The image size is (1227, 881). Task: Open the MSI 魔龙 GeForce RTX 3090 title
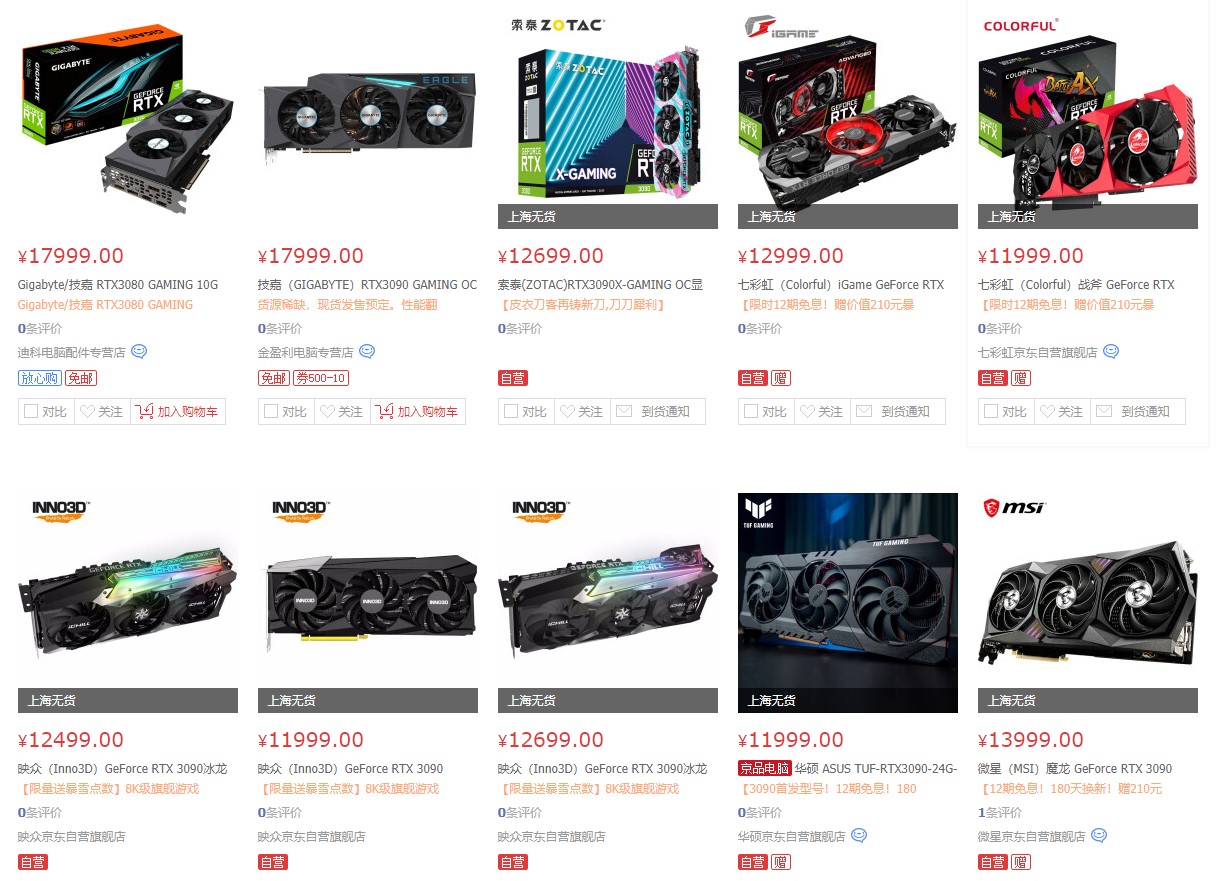click(x=1075, y=769)
